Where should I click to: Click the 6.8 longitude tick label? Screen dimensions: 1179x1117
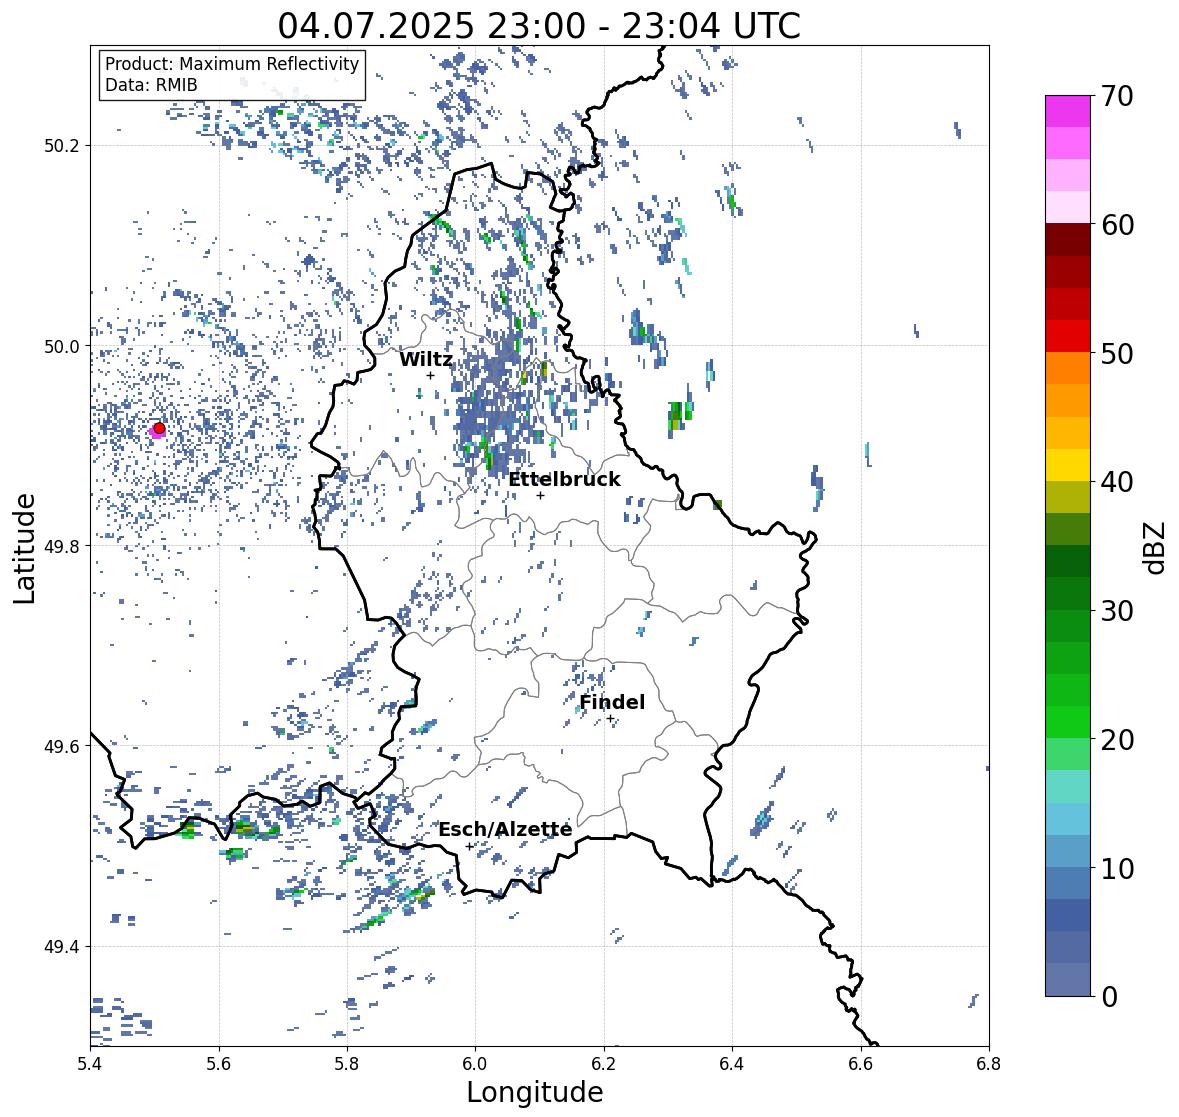coord(989,1064)
